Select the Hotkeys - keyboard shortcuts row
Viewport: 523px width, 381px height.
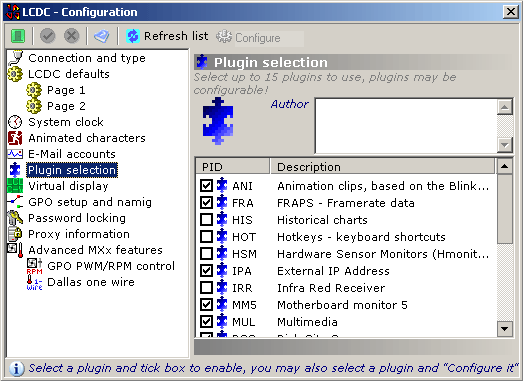point(362,237)
